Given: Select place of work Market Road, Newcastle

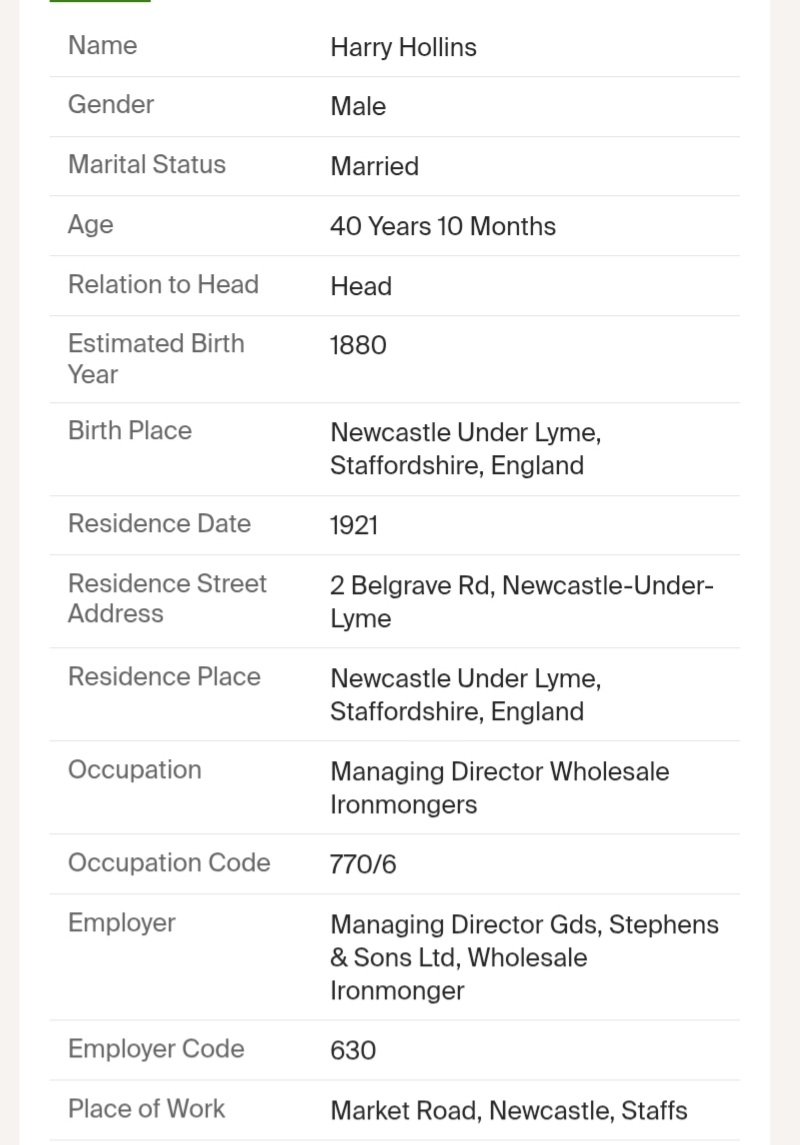Looking at the screenshot, I should pyautogui.click(x=508, y=1110).
